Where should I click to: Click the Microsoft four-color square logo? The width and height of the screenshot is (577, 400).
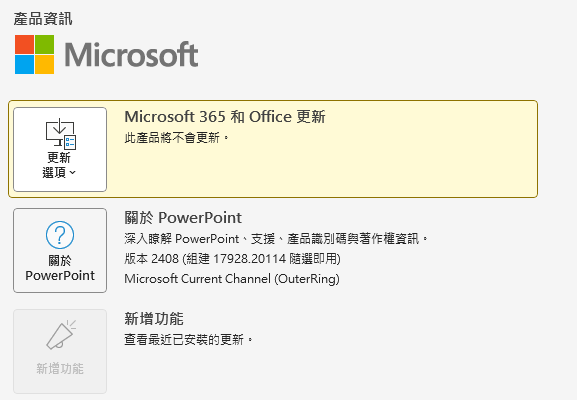pos(35,54)
